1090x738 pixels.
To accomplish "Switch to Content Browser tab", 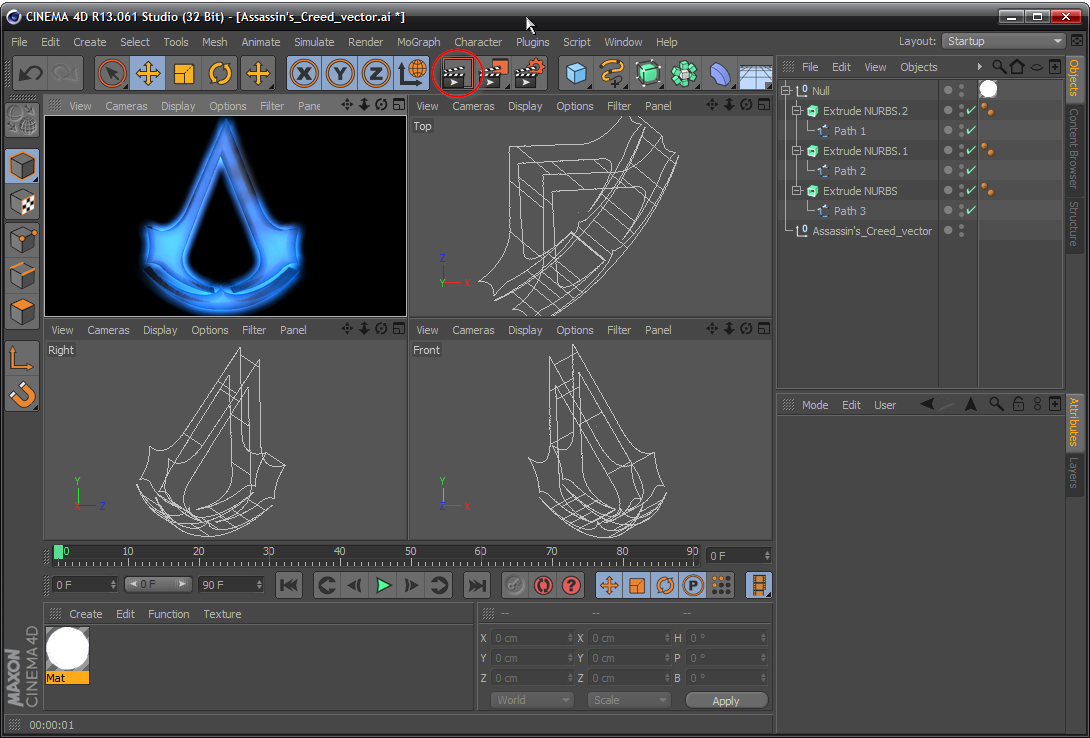I will [x=1074, y=148].
